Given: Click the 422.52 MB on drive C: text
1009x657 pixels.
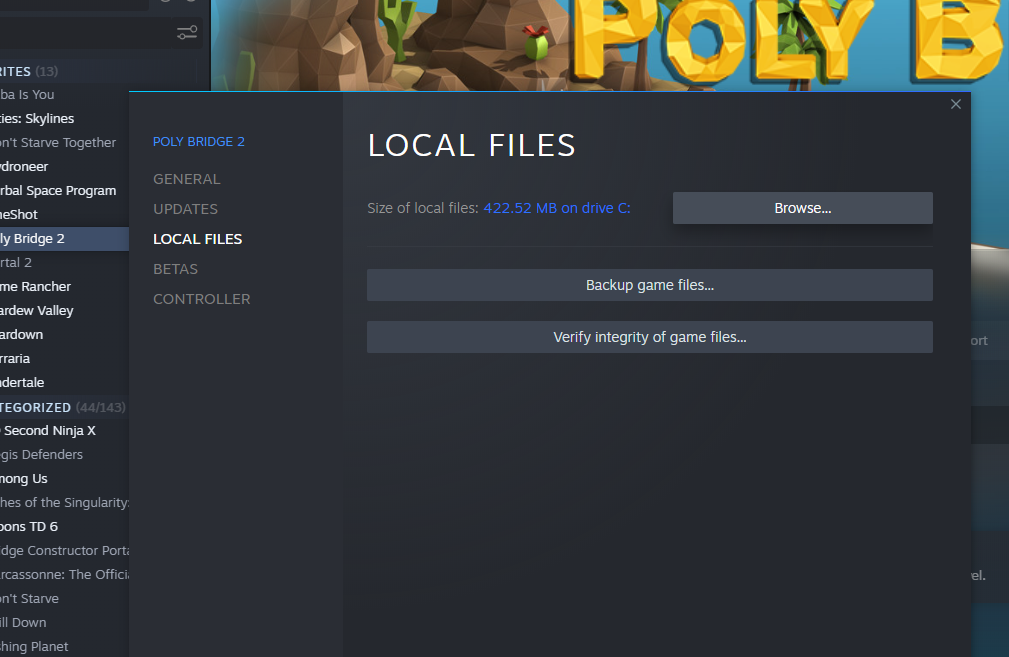Looking at the screenshot, I should pos(557,208).
